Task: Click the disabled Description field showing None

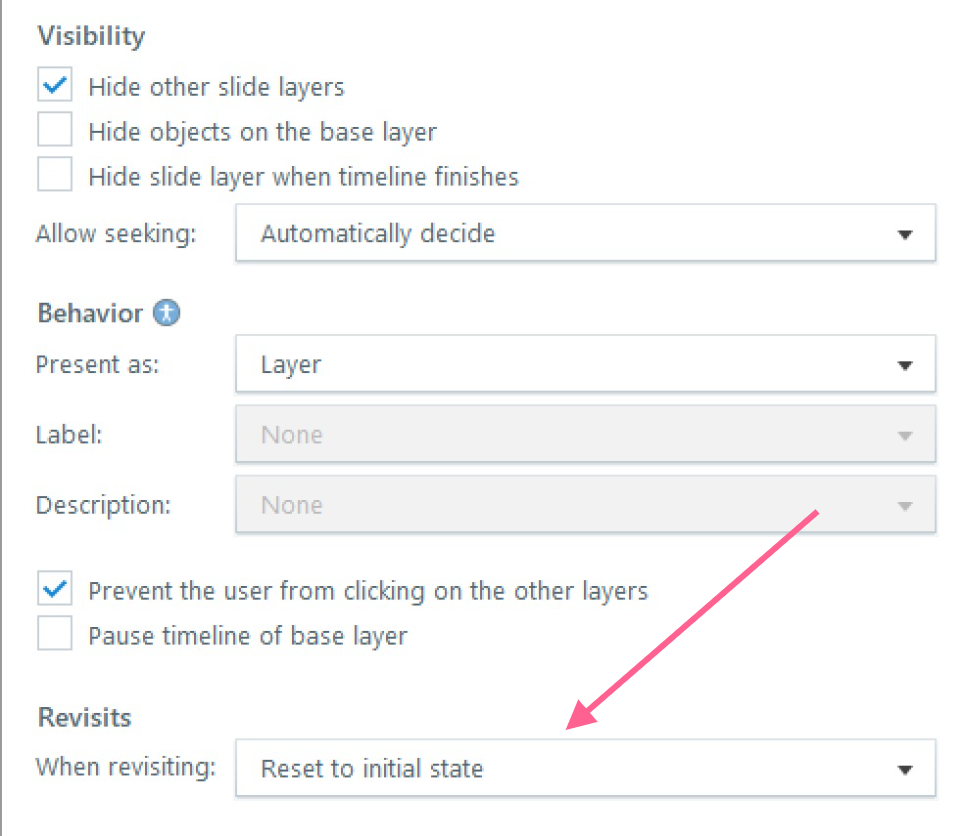Action: [560, 504]
